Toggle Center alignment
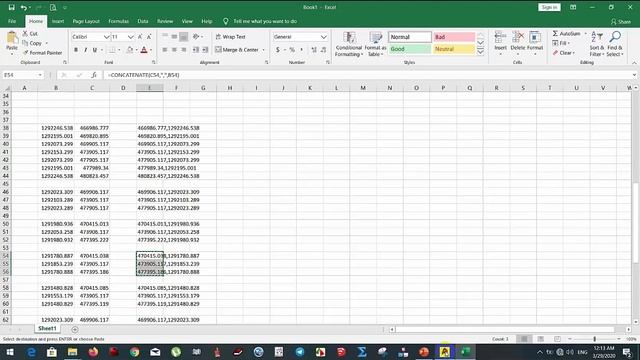Viewport: 640px width, 360px height. point(174,50)
